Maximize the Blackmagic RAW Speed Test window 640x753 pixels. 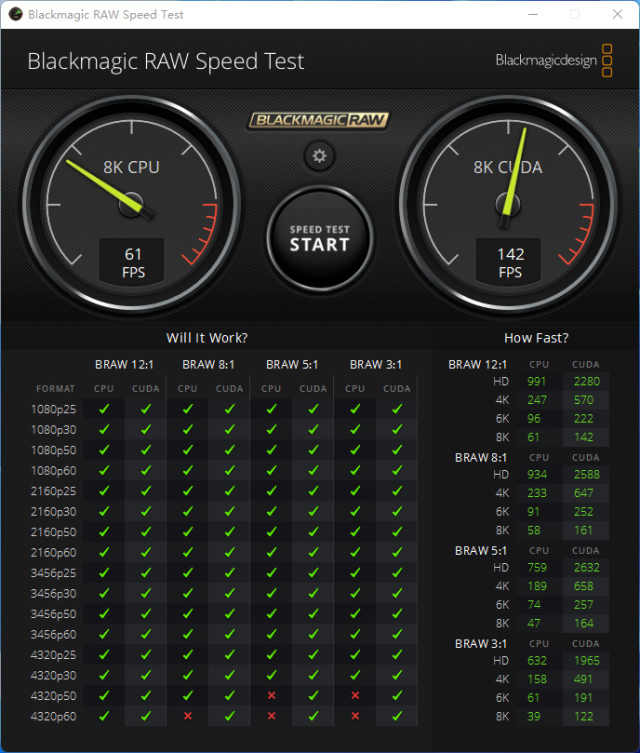tap(575, 14)
